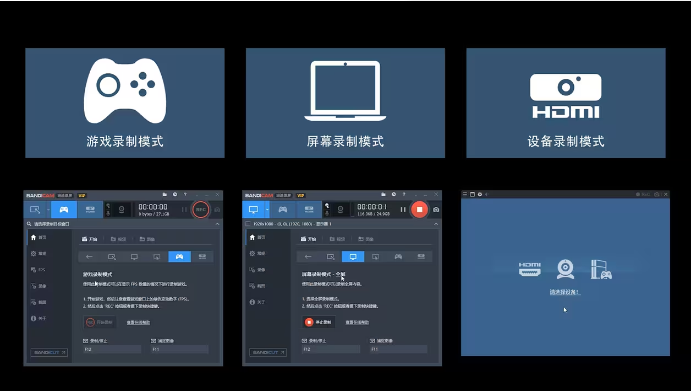Open the hamburger menu of the device window
This screenshot has width=691, height=391.
tap(464, 194)
